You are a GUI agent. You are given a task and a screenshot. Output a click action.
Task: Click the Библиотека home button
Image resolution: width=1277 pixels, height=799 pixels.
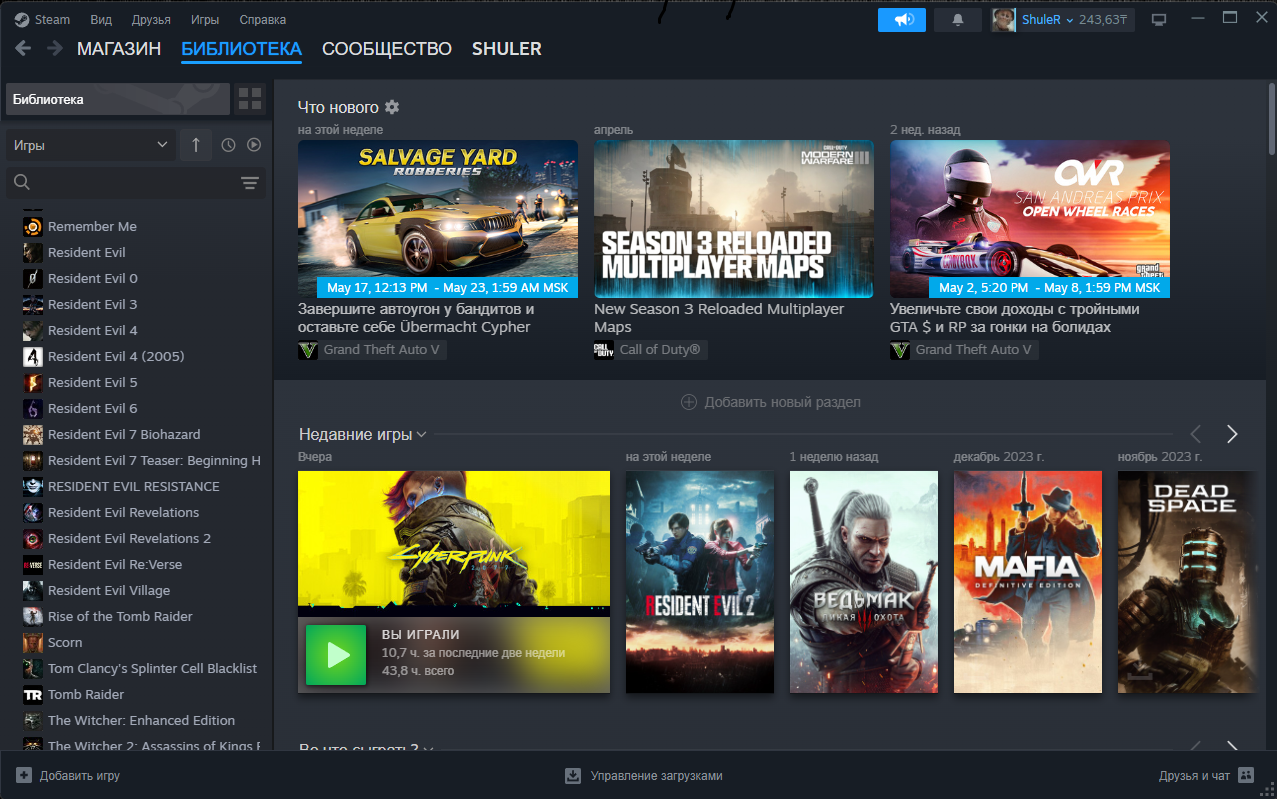click(x=118, y=99)
